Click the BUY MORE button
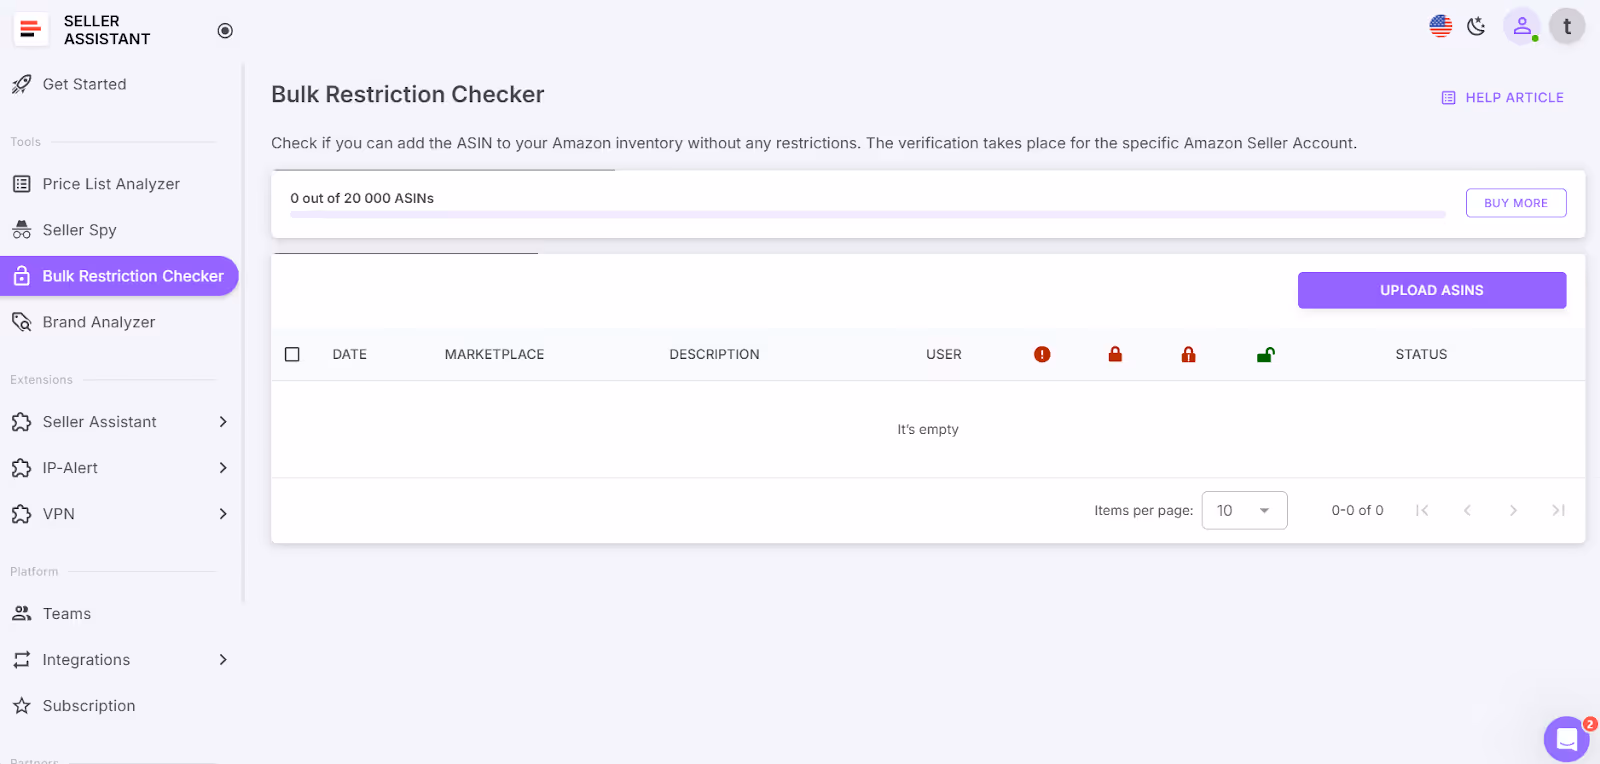The height and width of the screenshot is (764, 1600). pyautogui.click(x=1516, y=203)
